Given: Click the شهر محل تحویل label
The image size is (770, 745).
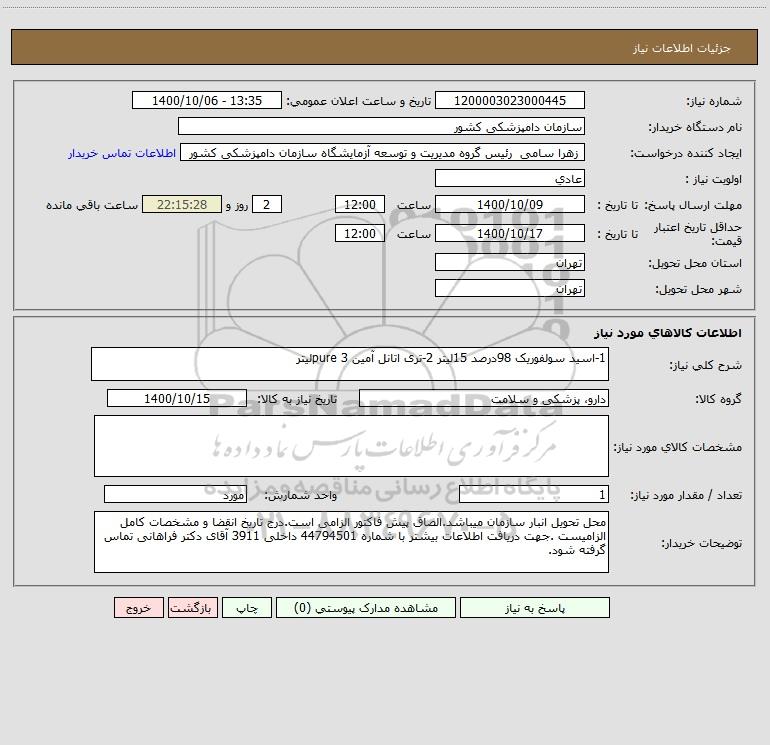Looking at the screenshot, I should point(699,290).
